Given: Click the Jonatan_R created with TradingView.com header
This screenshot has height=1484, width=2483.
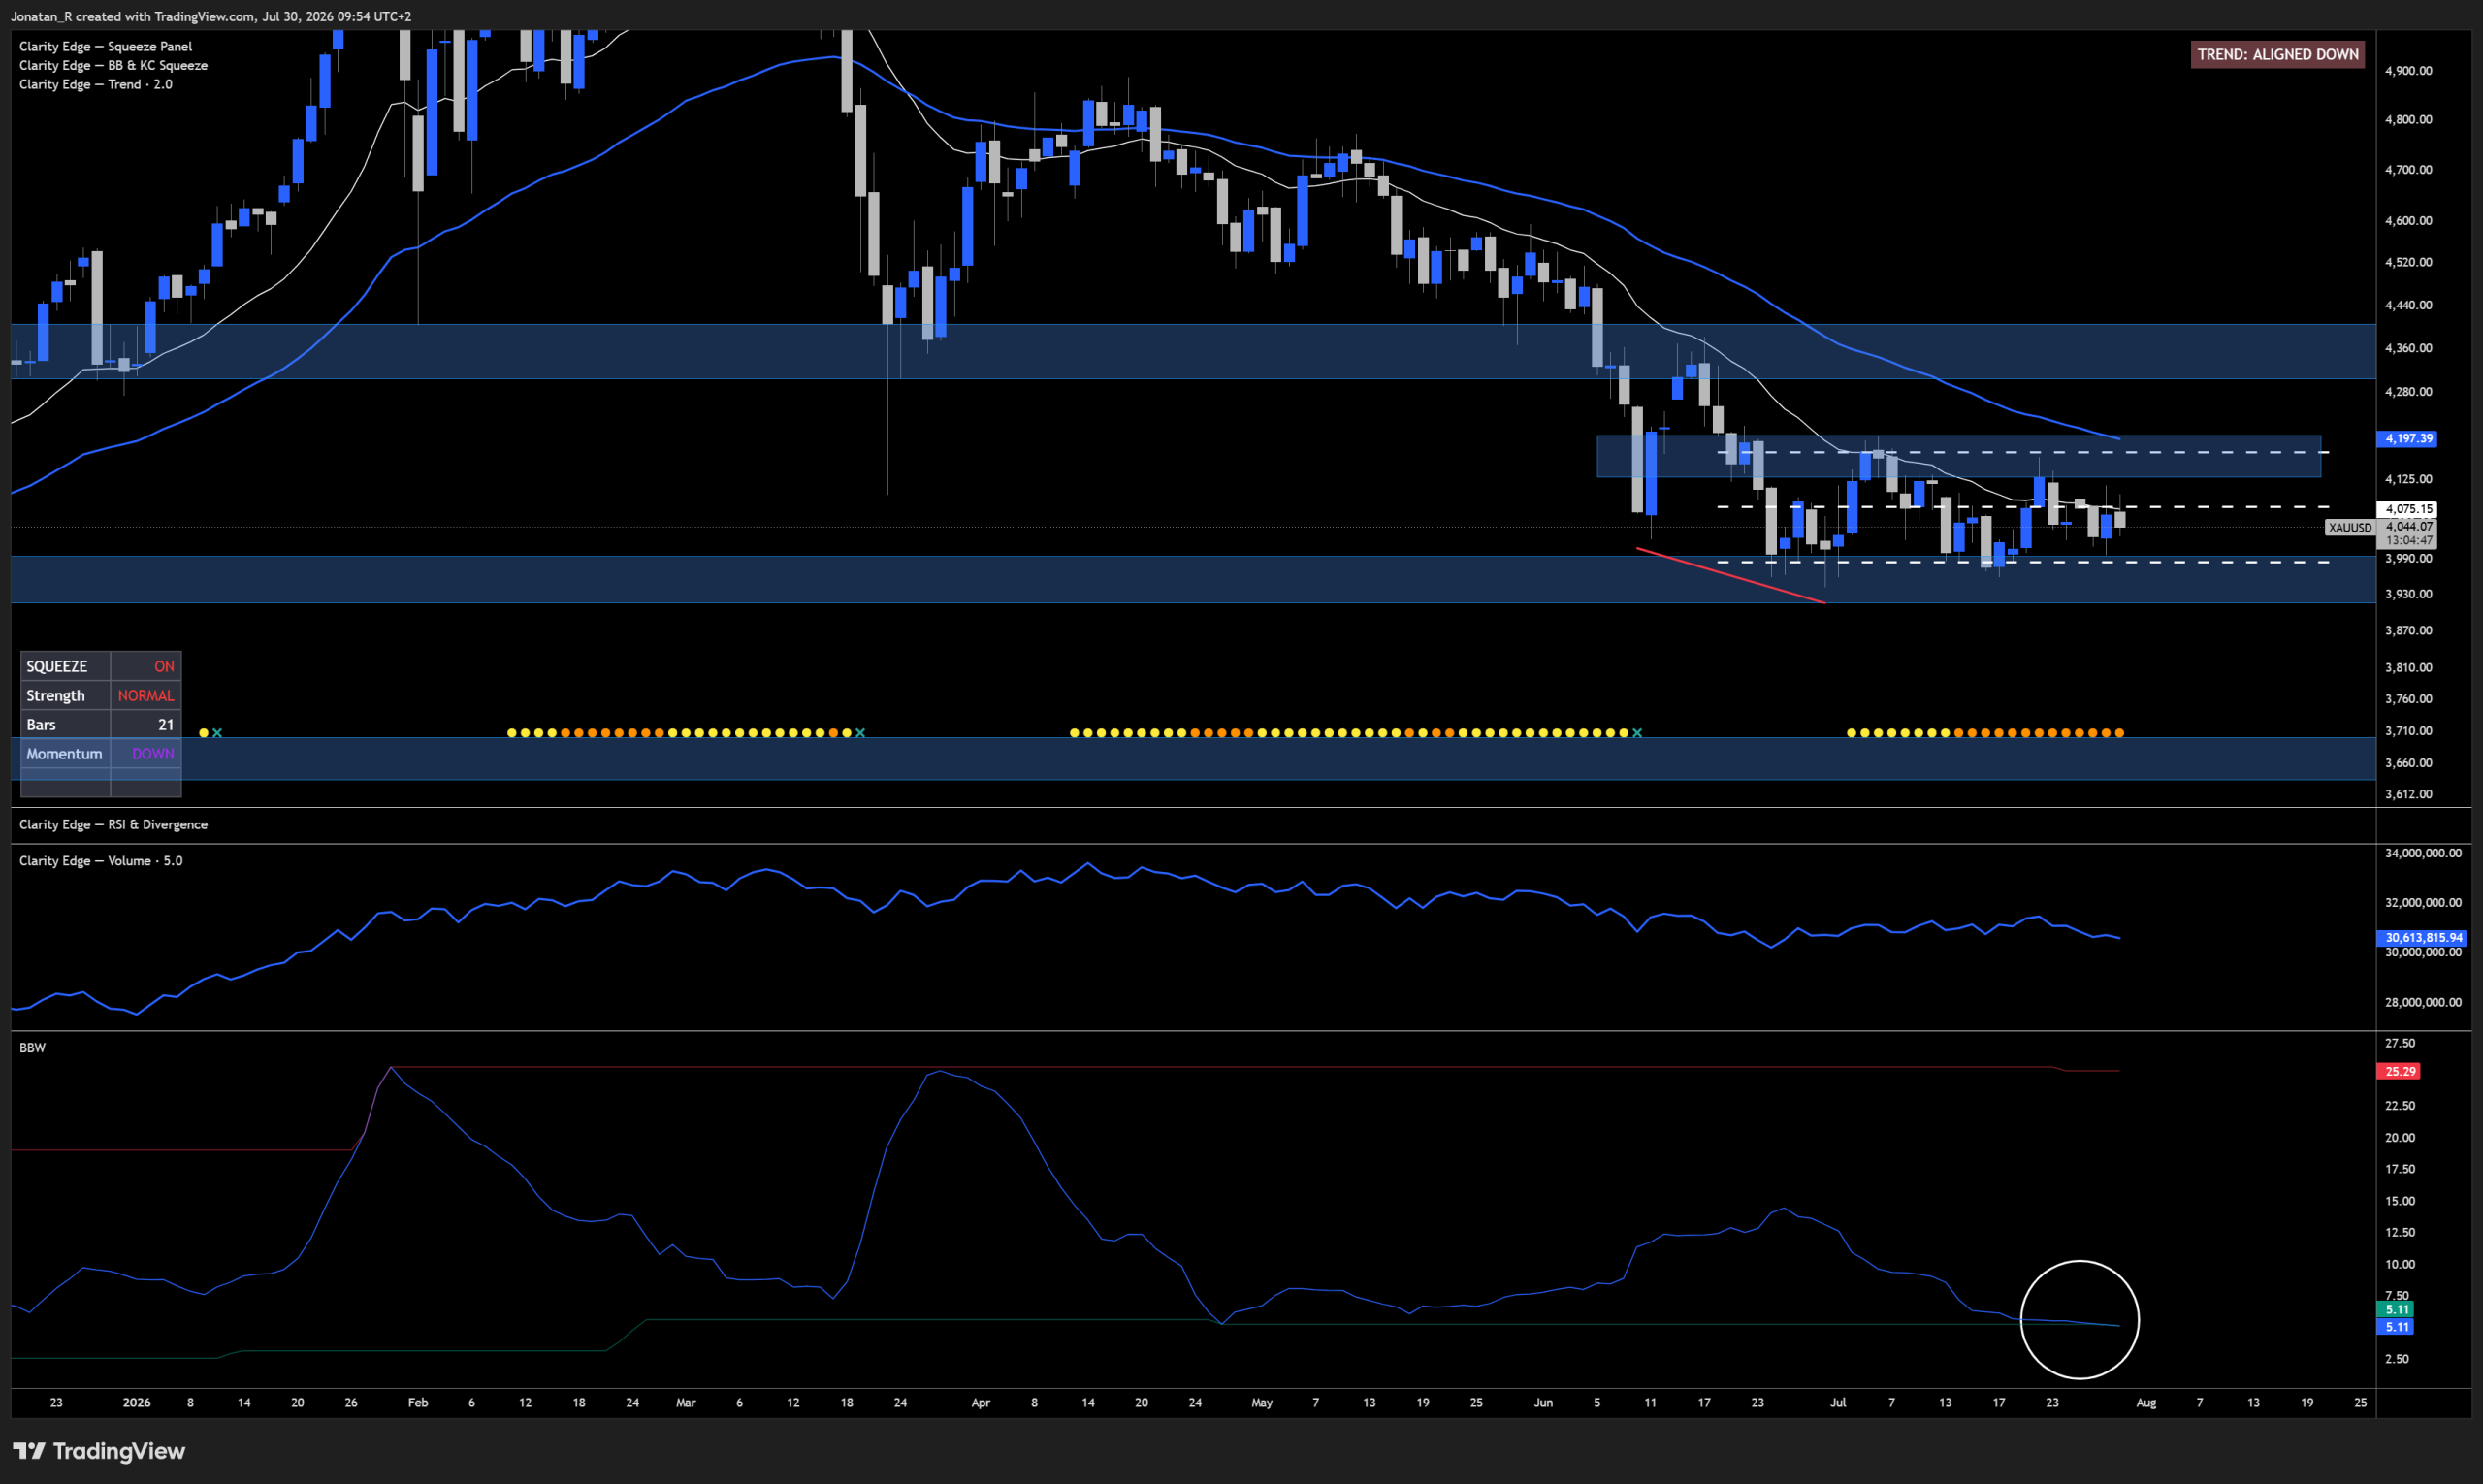Looking at the screenshot, I should coord(210,16).
